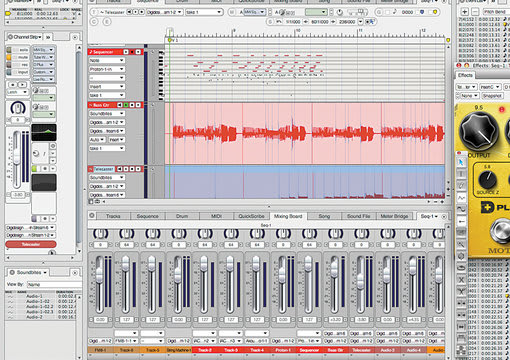Click the Effects tab in the Effects window
The image size is (510, 360).
tap(465, 75)
